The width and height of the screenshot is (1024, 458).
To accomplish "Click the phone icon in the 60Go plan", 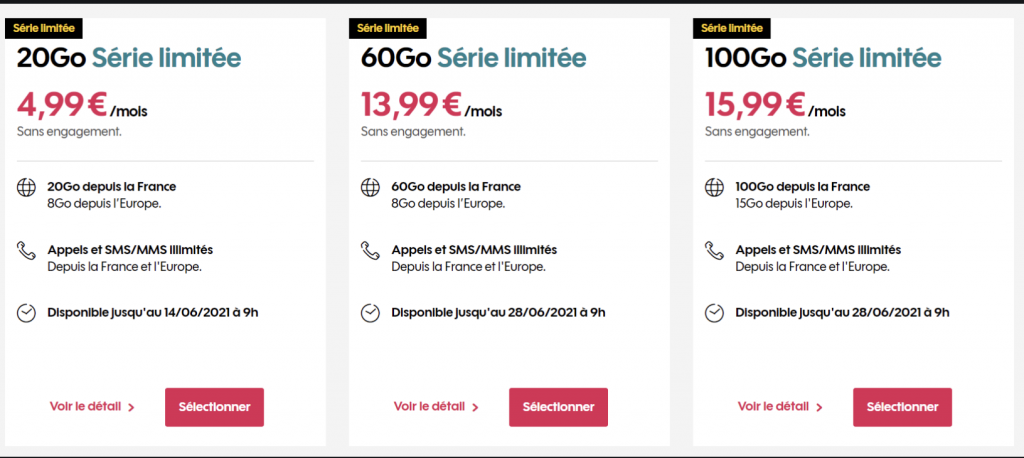I will tap(370, 250).
